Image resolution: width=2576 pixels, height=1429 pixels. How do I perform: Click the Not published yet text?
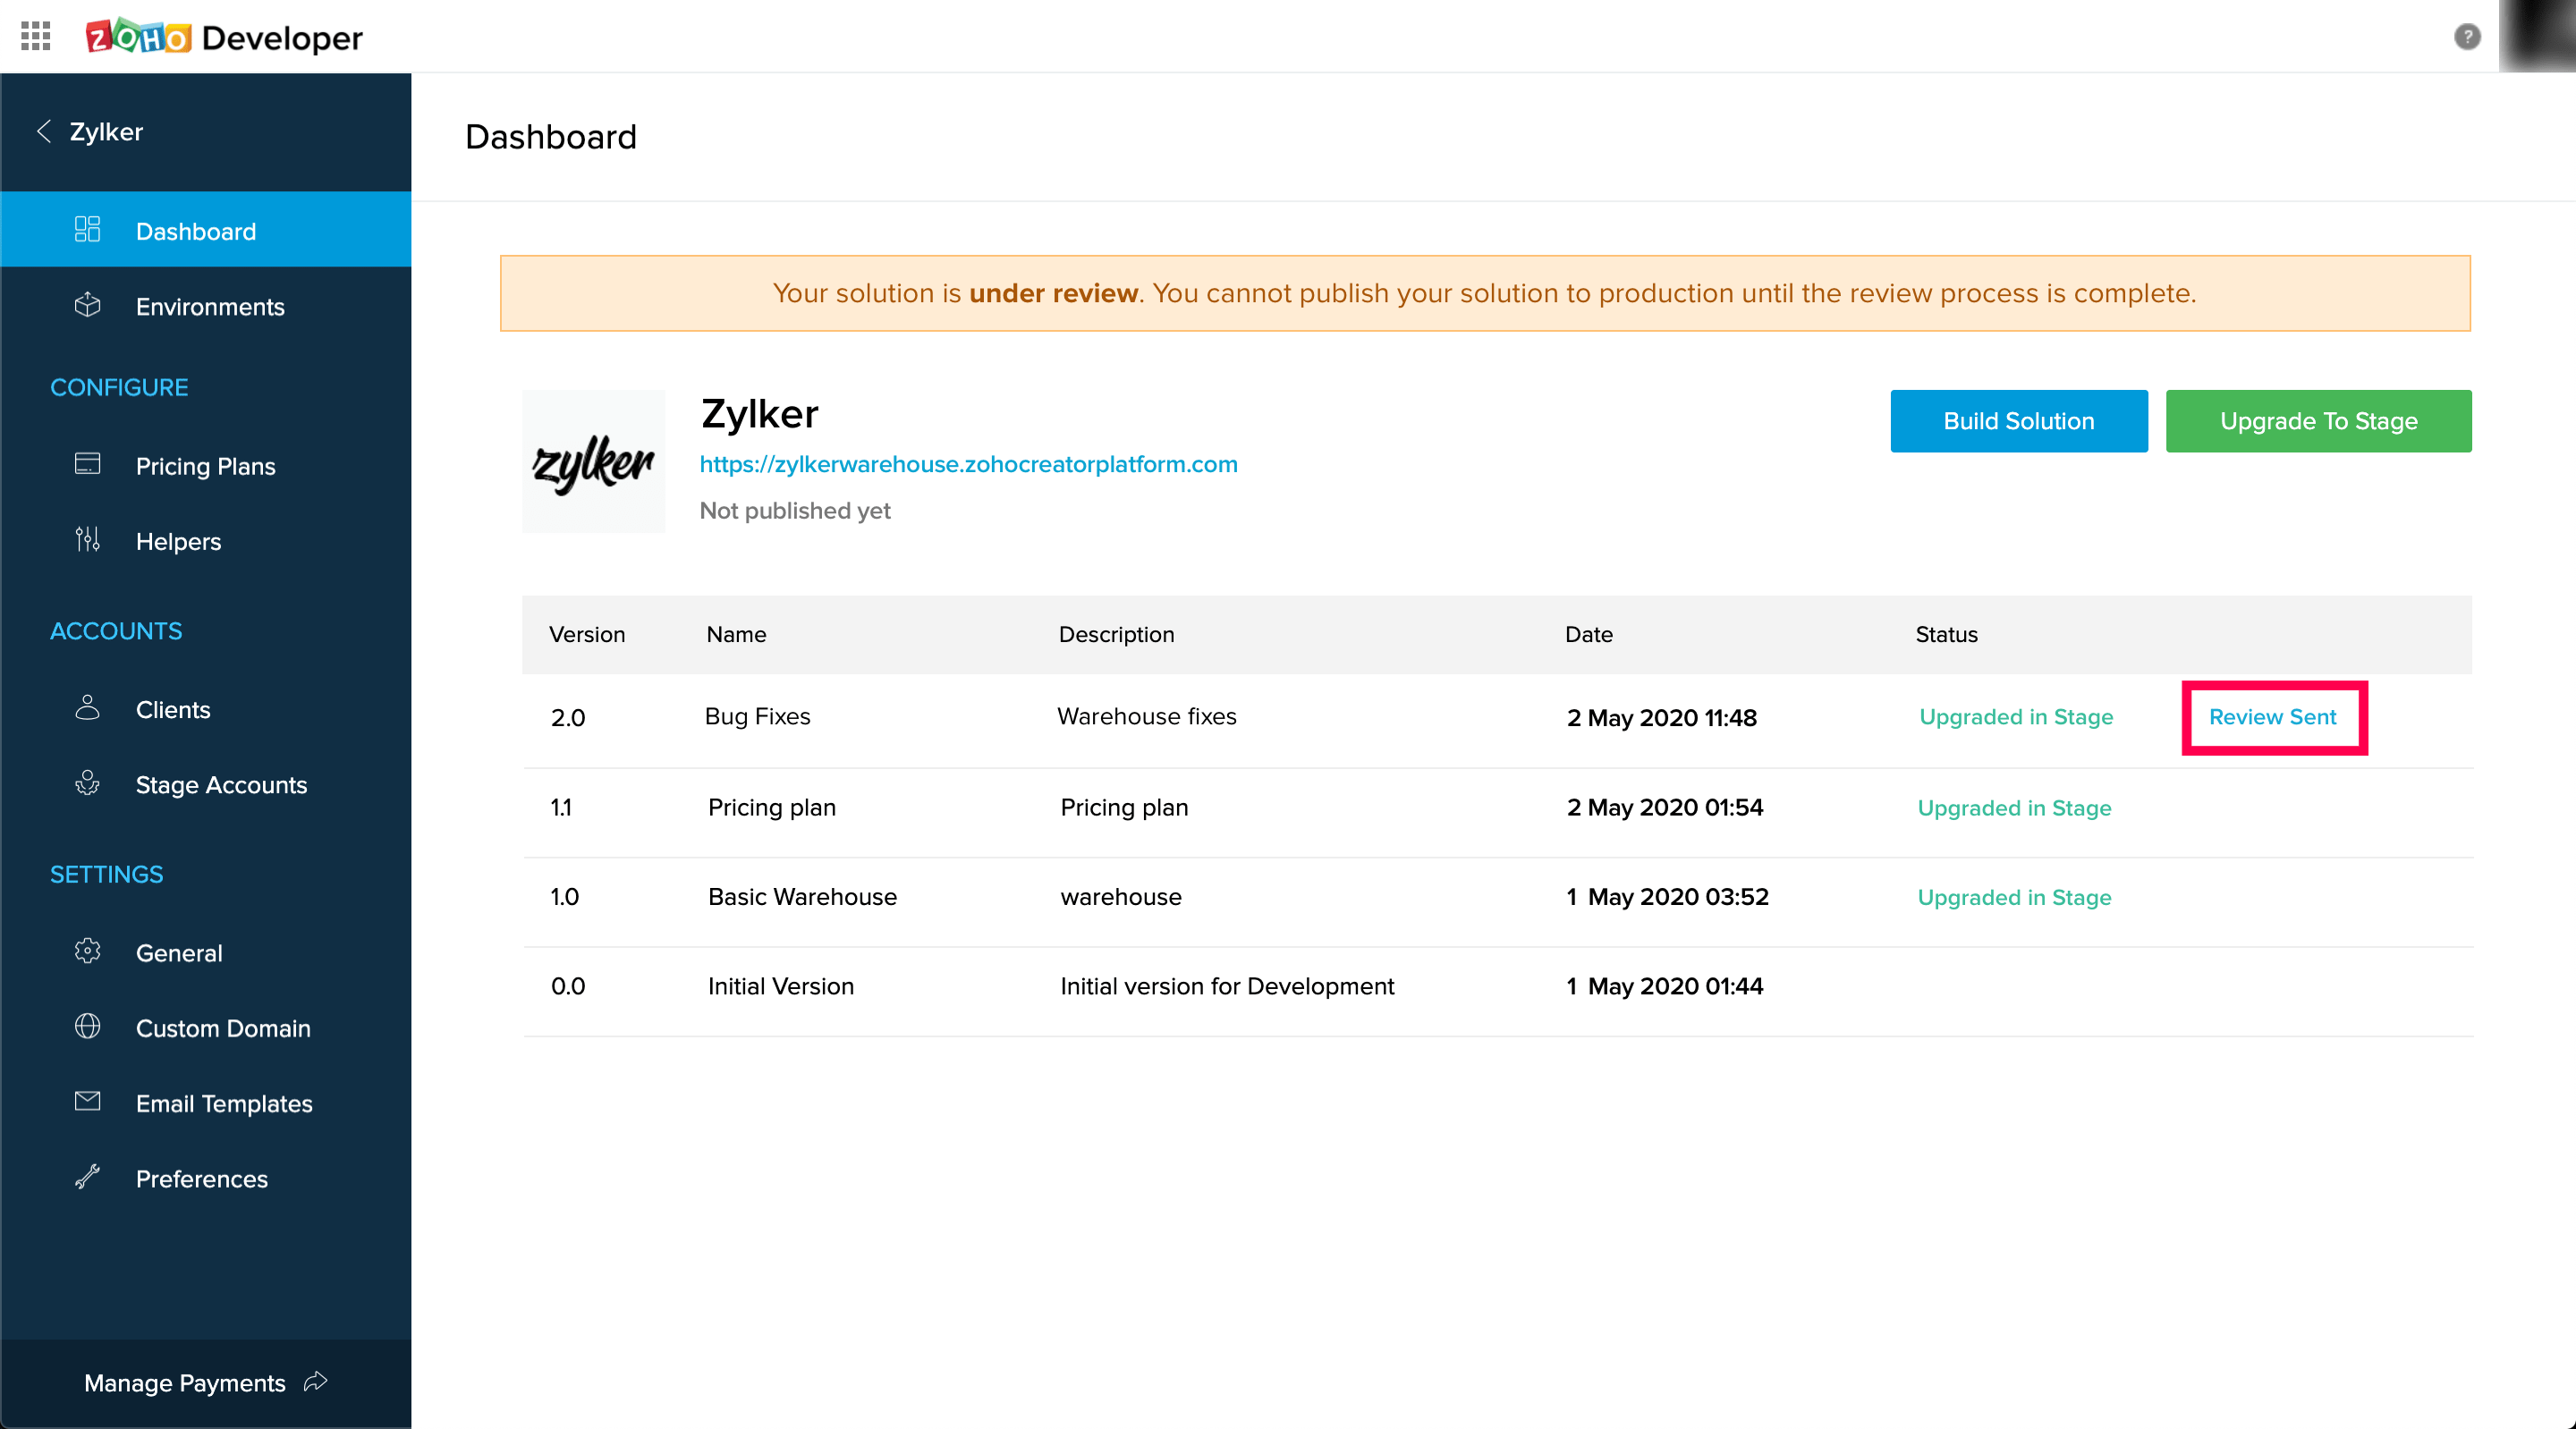click(x=795, y=510)
